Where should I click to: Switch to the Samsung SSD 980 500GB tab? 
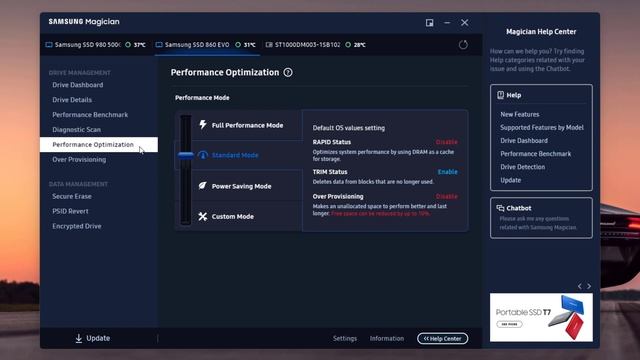click(96, 45)
